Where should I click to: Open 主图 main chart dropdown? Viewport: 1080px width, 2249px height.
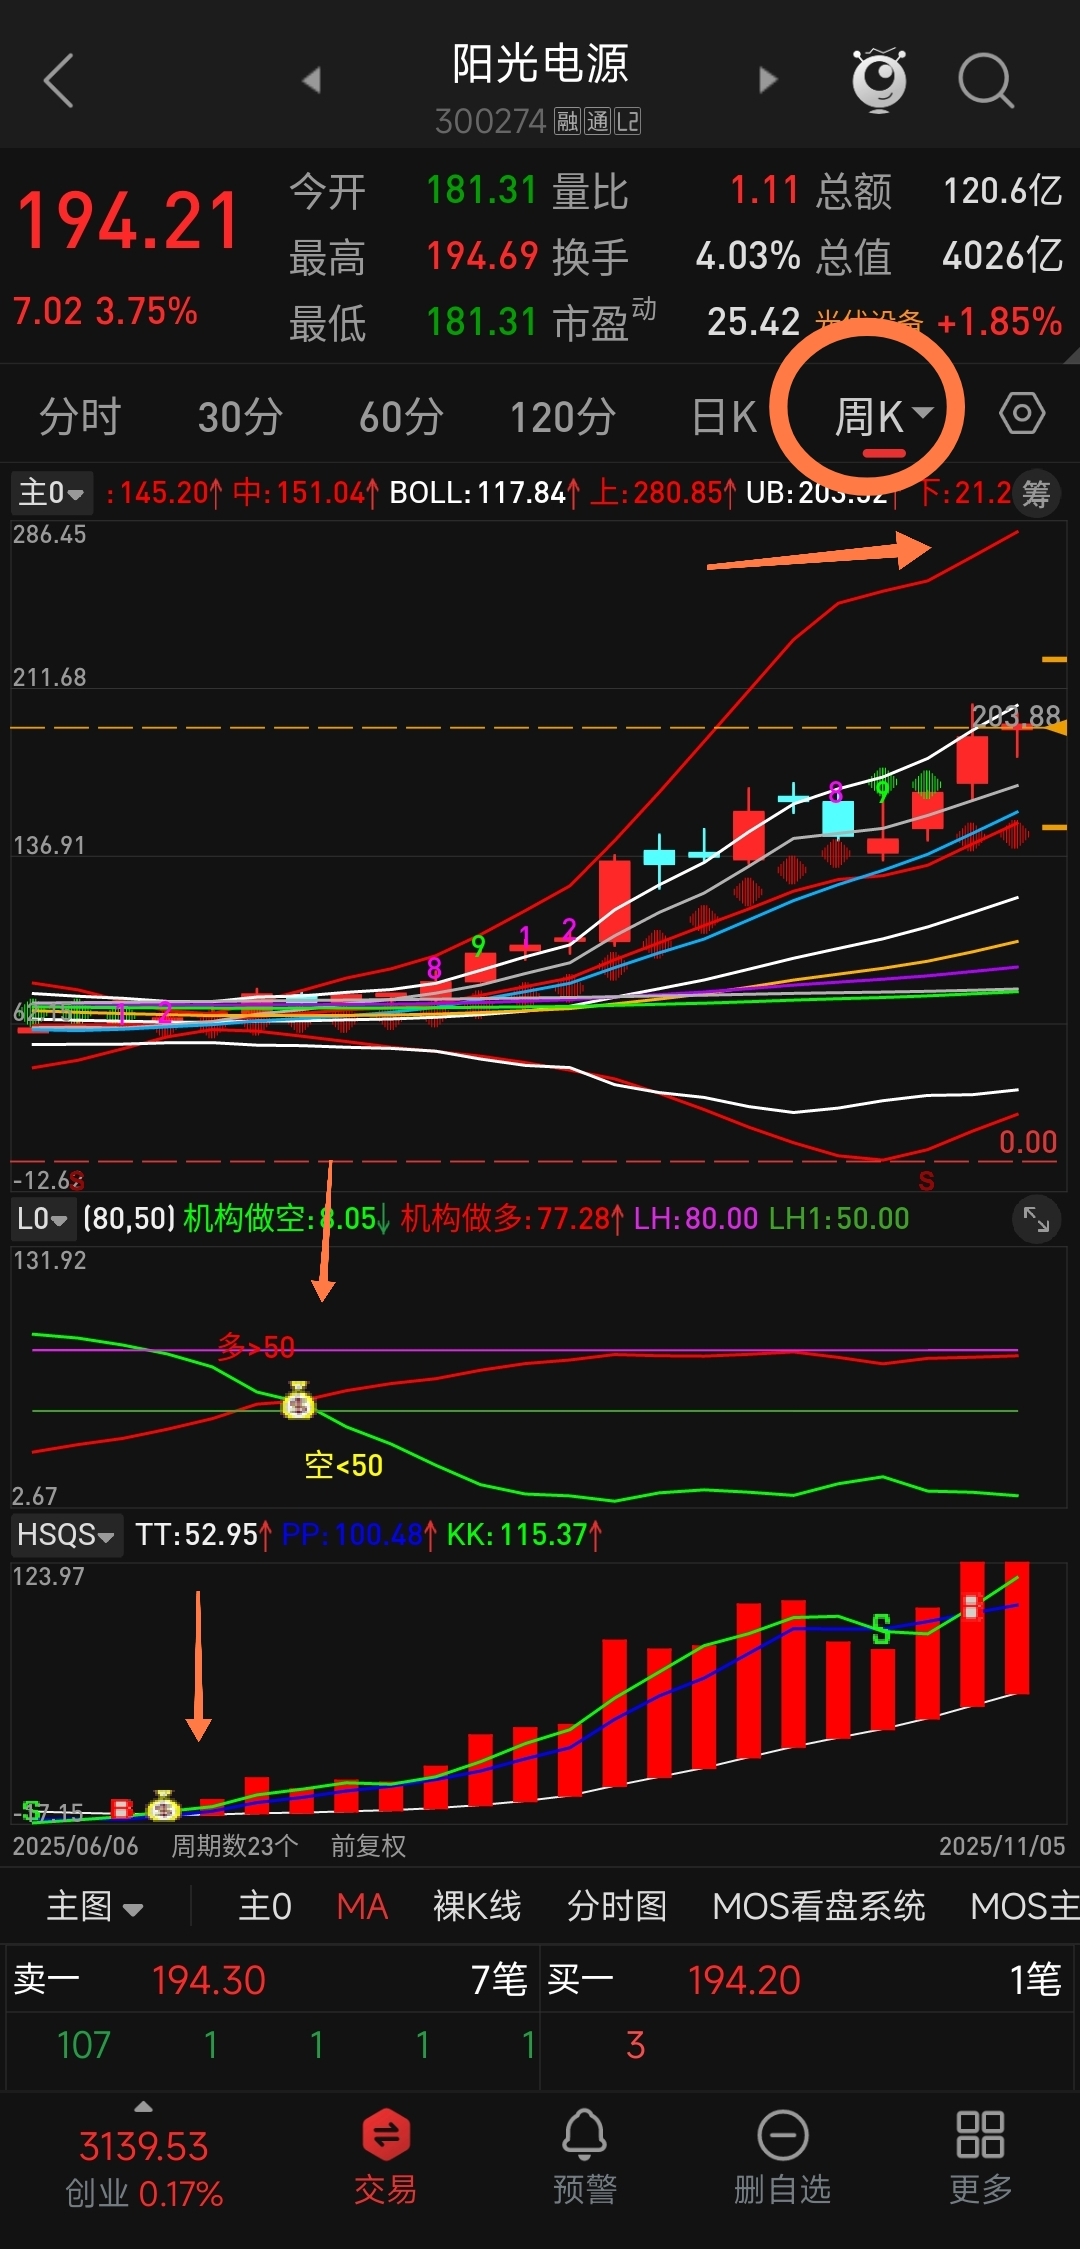95,1906
